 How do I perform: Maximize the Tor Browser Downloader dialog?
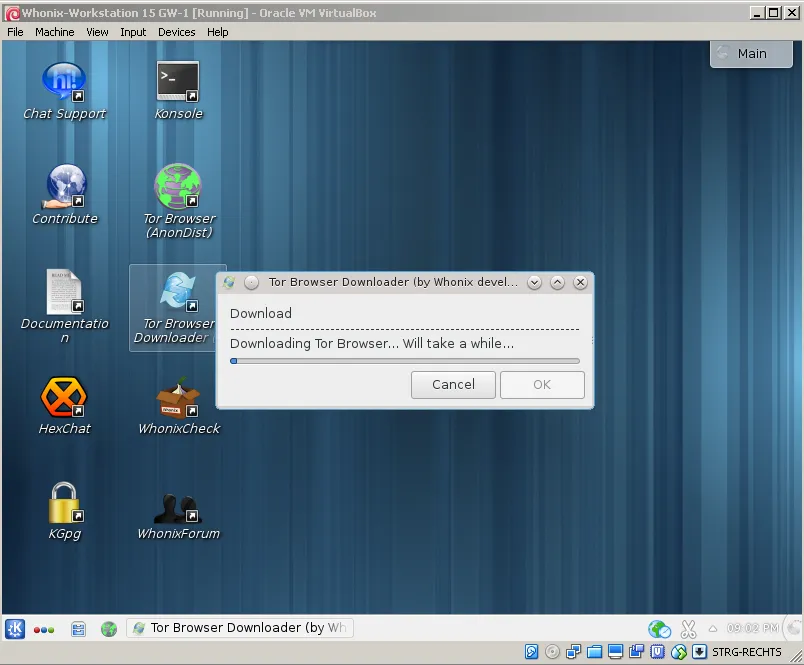[x=557, y=283]
